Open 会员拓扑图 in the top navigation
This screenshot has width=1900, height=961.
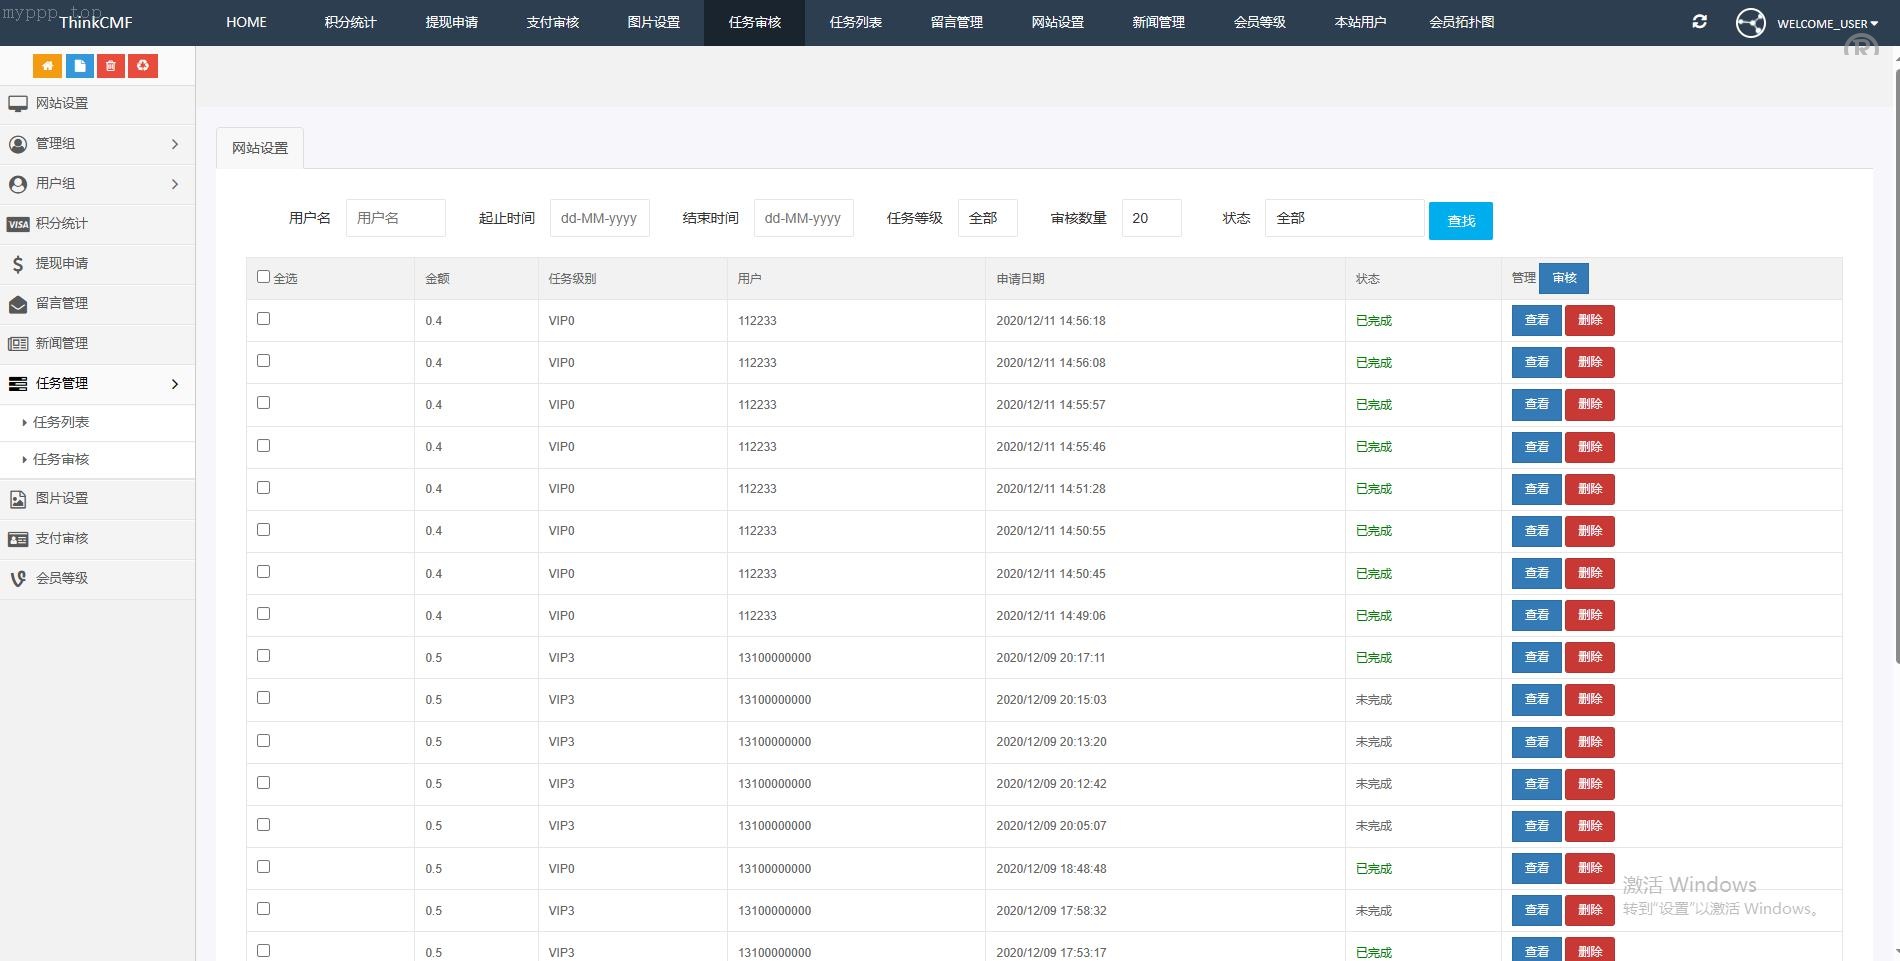click(x=1461, y=22)
